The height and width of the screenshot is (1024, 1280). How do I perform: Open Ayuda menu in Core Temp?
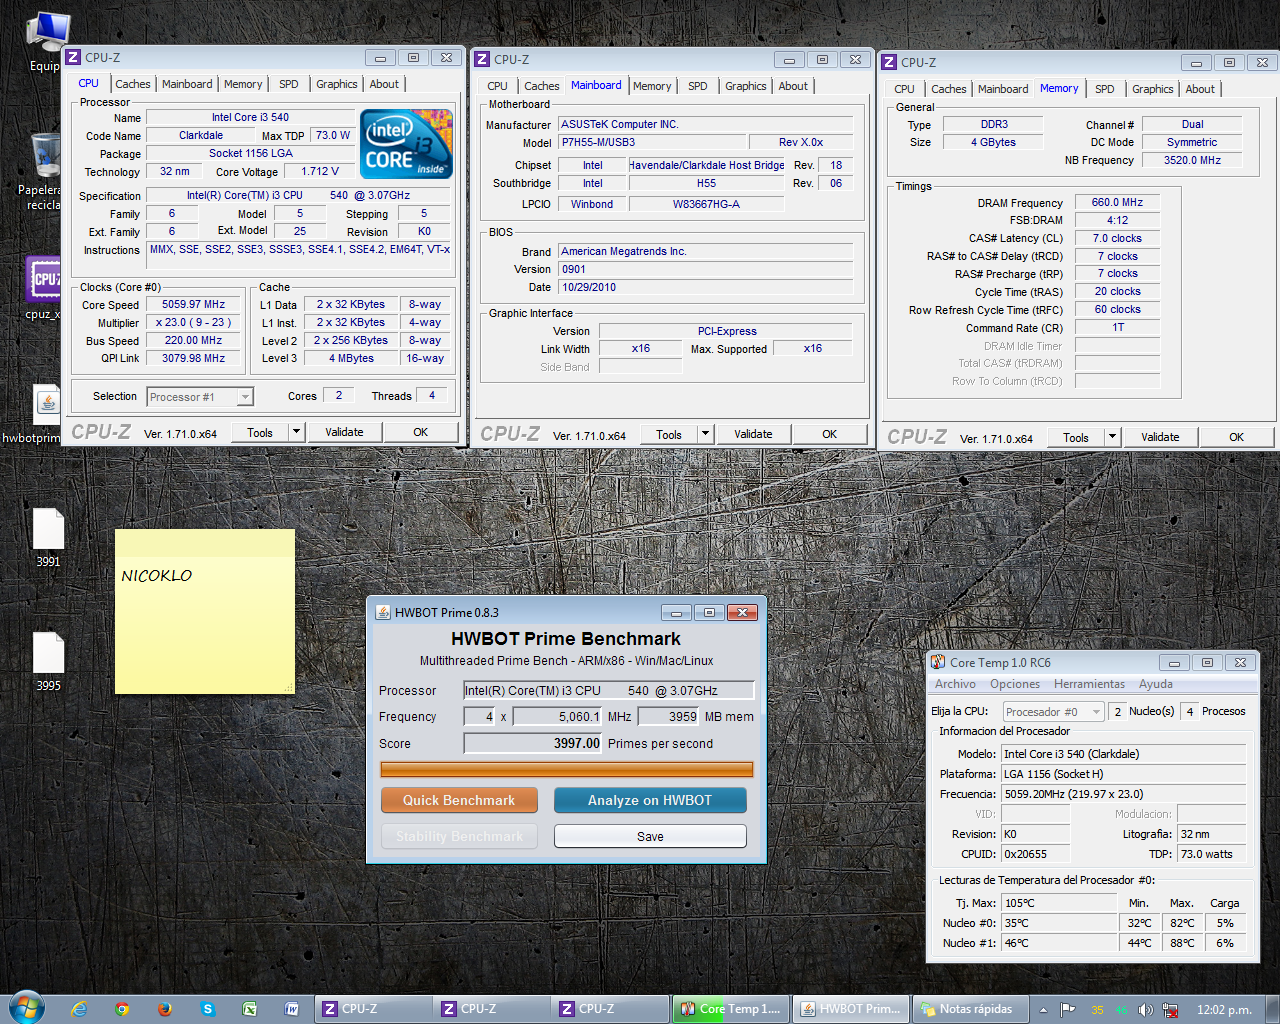[x=1156, y=684]
